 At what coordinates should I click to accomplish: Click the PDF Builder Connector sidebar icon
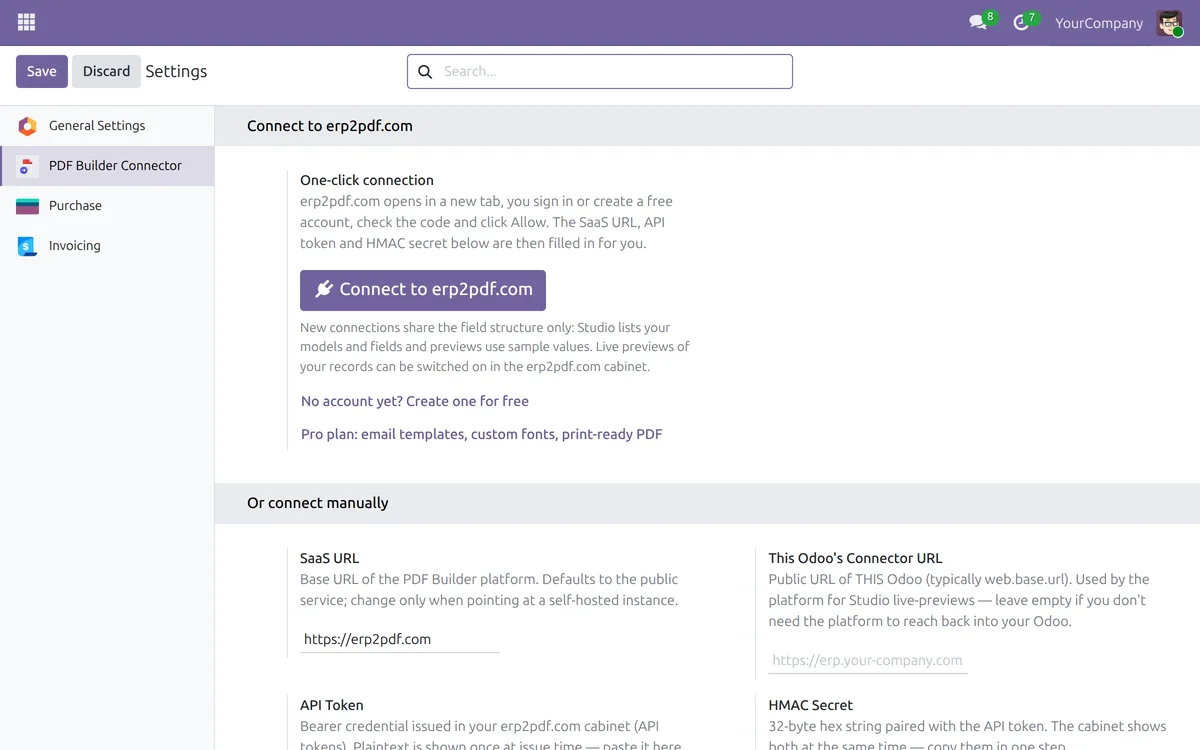[28, 166]
